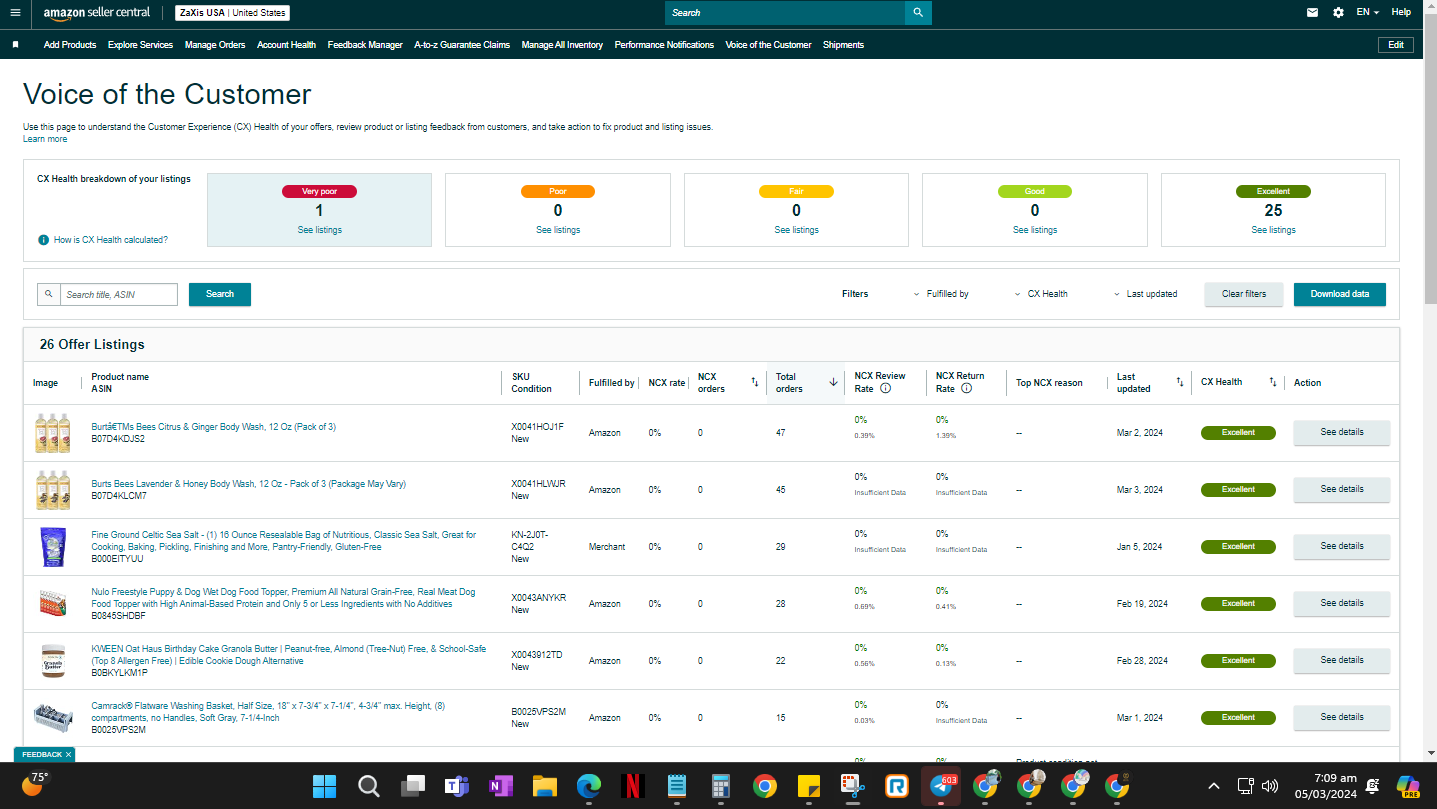Sort by NCX orders column arrows
The width and height of the screenshot is (1437, 809).
754,382
